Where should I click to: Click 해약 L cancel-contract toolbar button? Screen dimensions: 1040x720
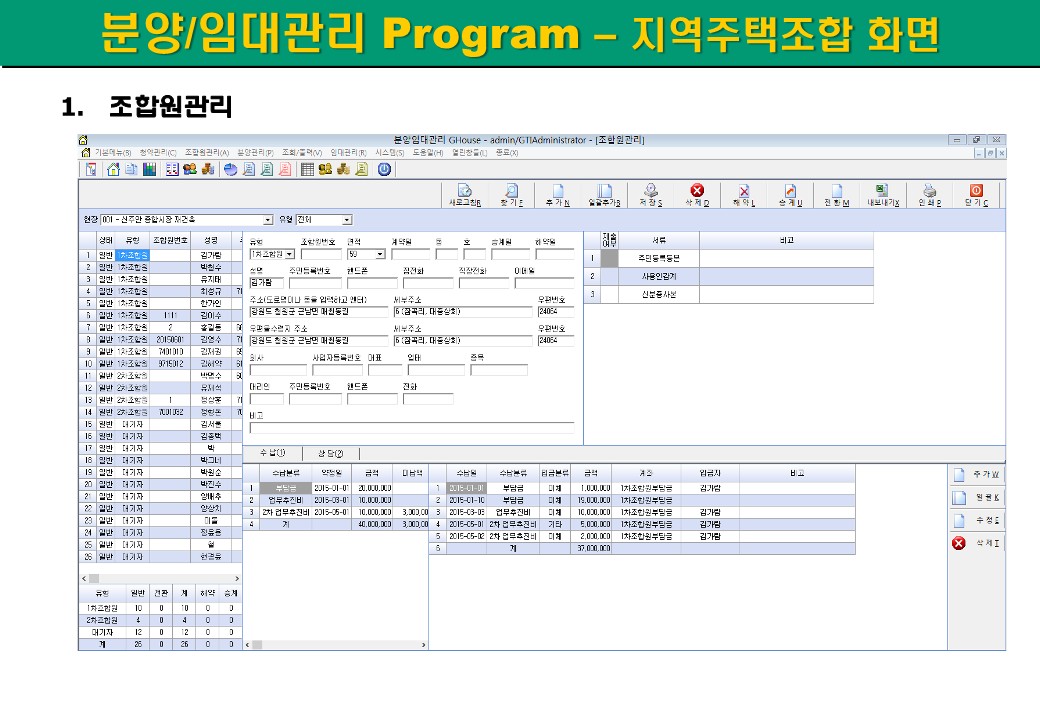click(x=744, y=196)
